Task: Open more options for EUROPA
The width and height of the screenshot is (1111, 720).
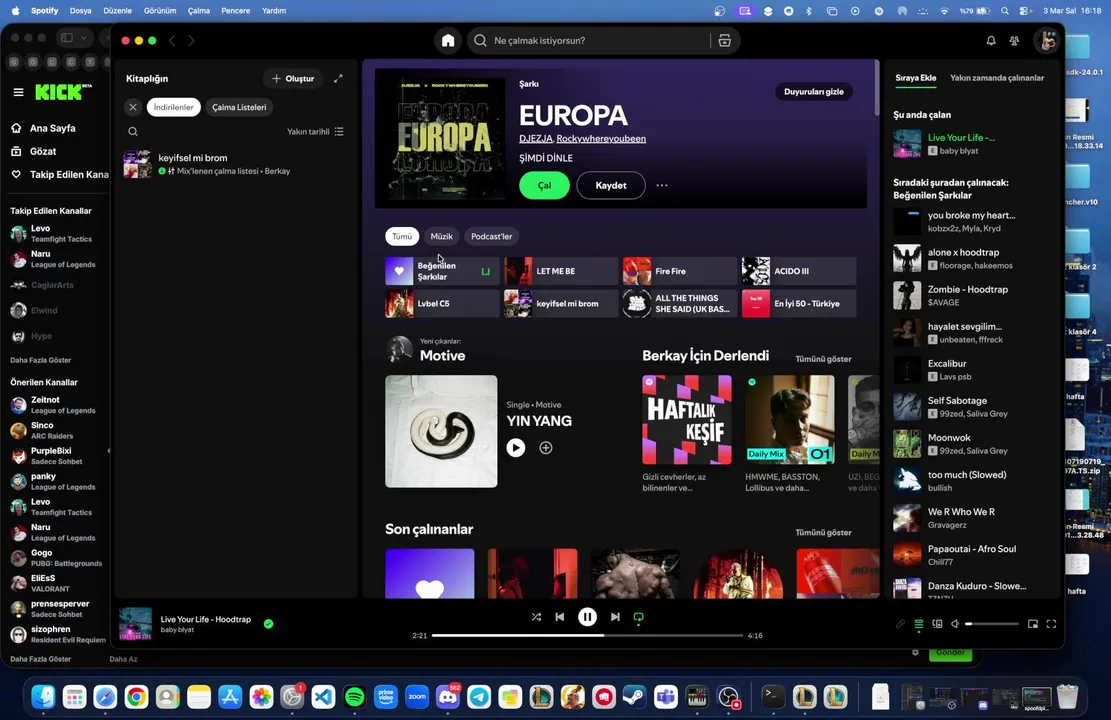Action: tap(662, 186)
